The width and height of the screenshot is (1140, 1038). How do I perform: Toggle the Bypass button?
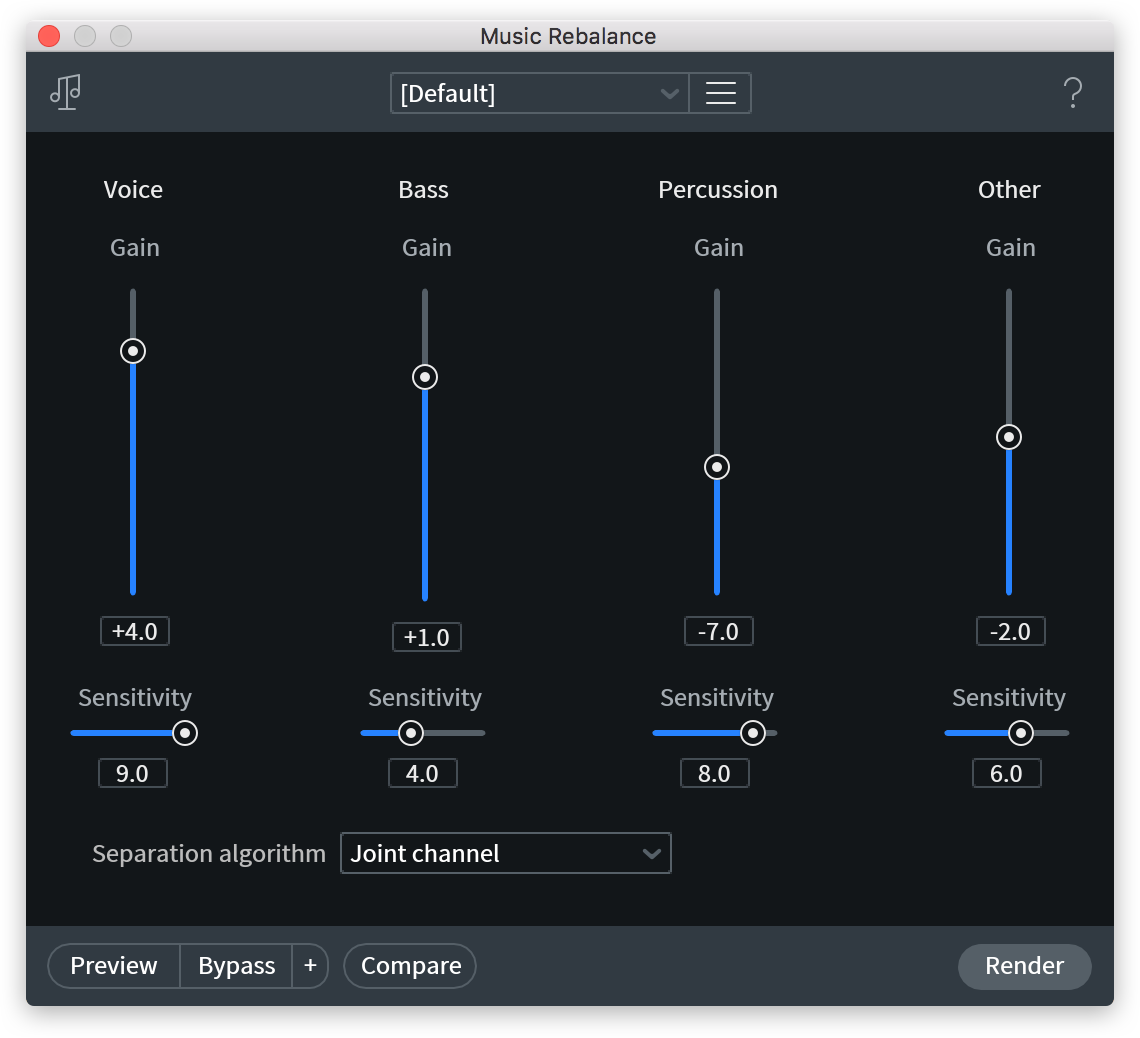click(236, 966)
